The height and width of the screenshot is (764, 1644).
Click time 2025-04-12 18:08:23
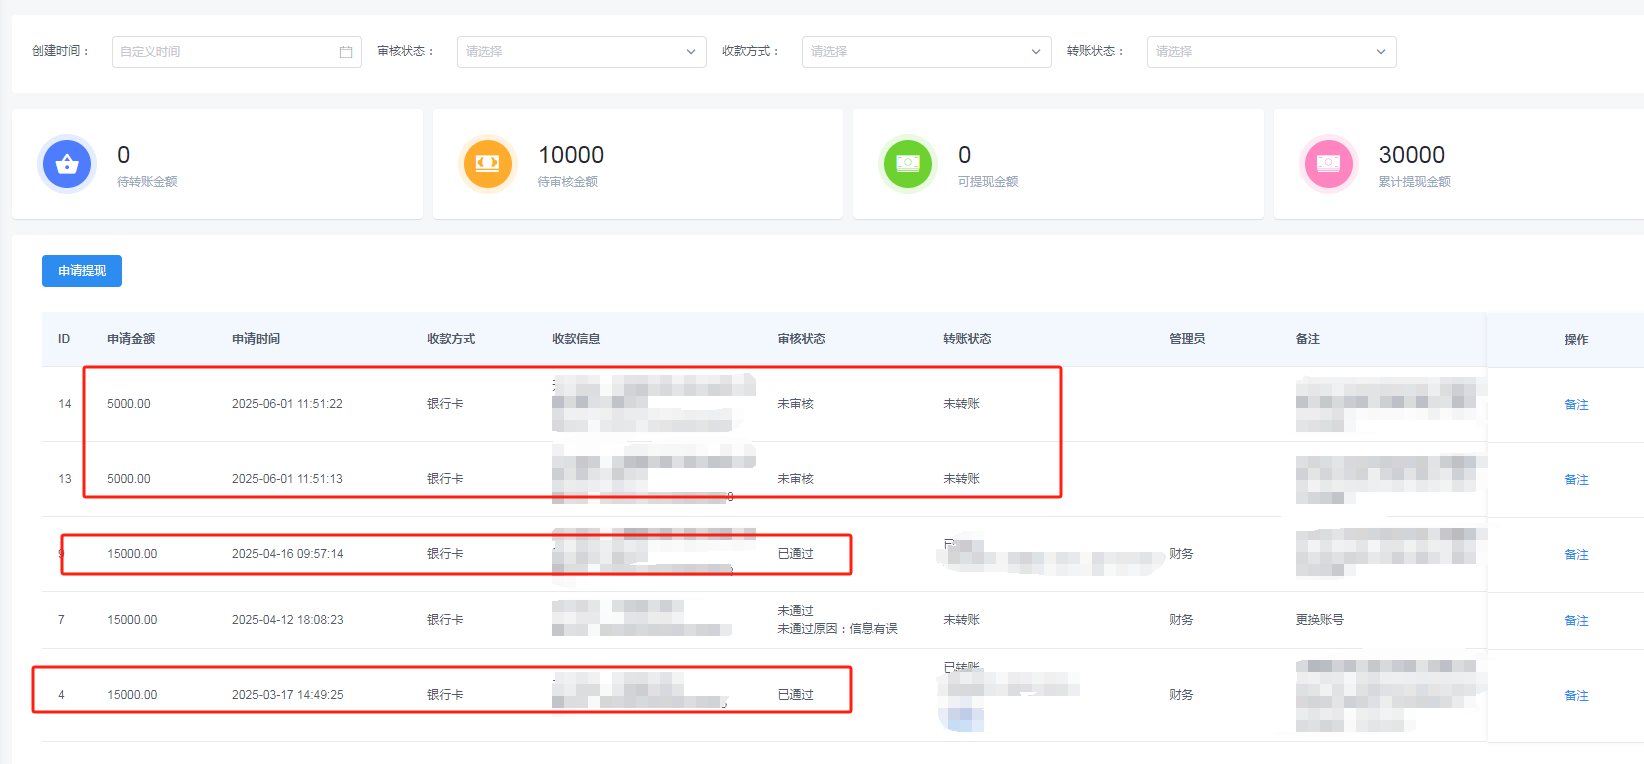coord(287,620)
